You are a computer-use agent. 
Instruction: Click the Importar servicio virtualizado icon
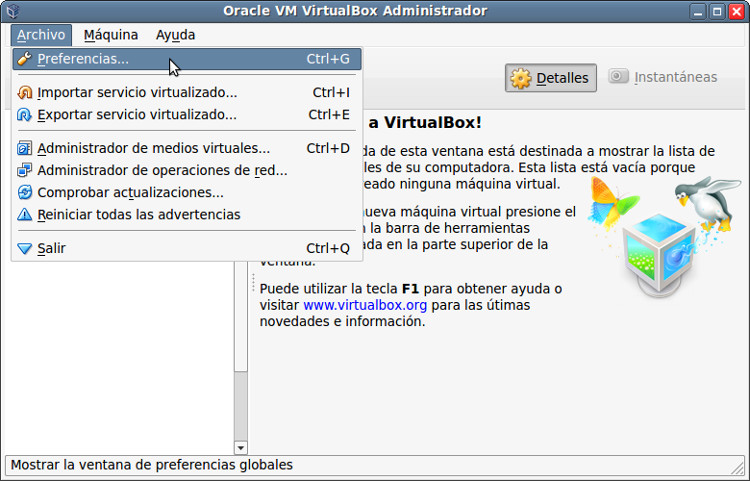click(x=24, y=92)
